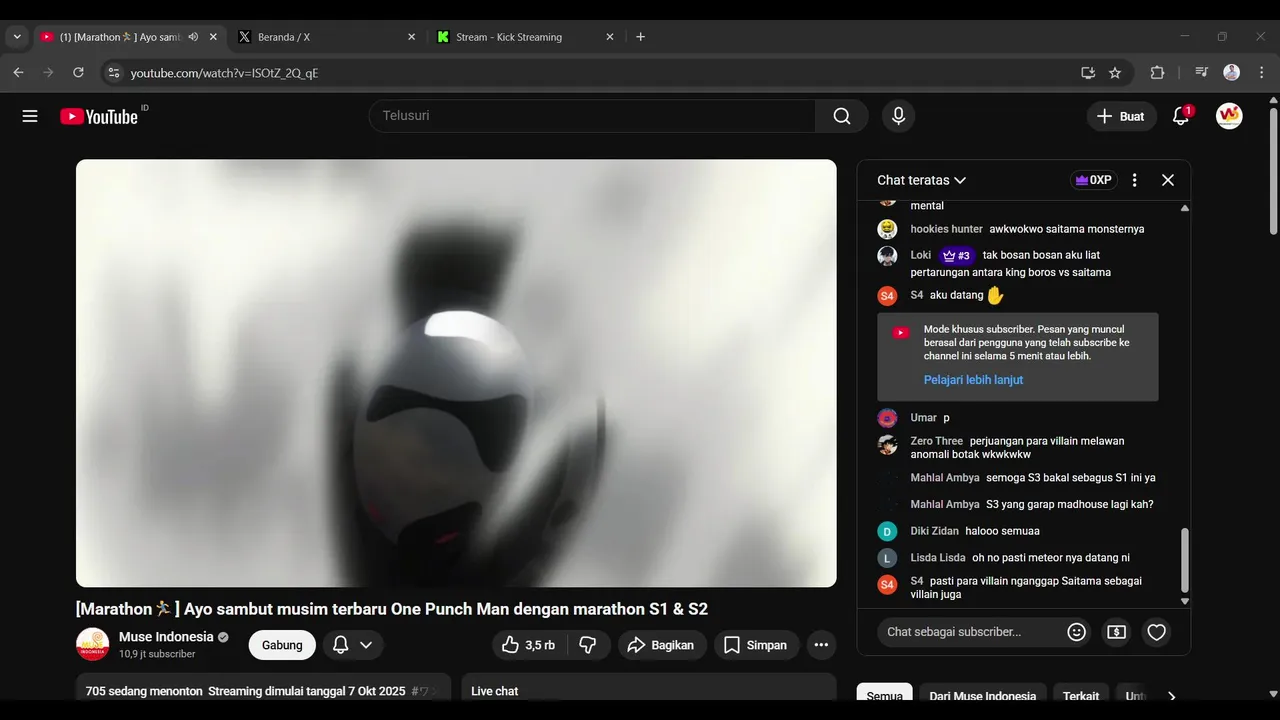The width and height of the screenshot is (1280, 720).
Task: Click the Live chat description heading
Action: [x=495, y=691]
